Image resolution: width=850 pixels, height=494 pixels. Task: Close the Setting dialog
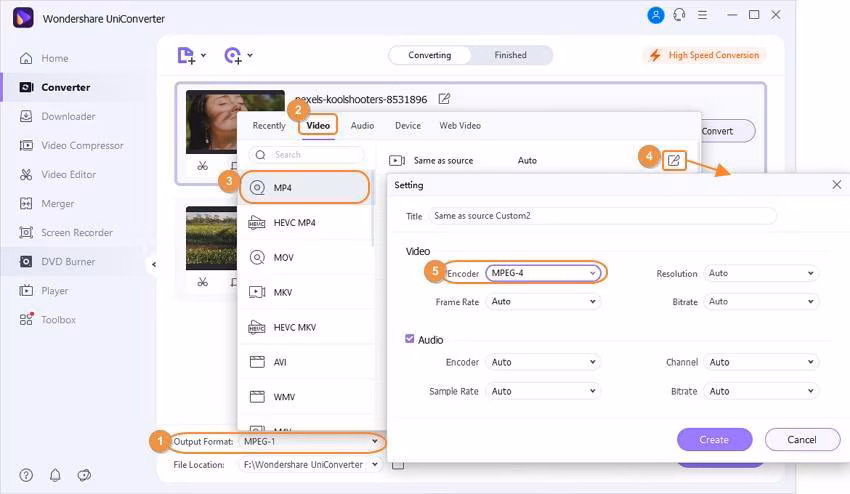click(837, 185)
